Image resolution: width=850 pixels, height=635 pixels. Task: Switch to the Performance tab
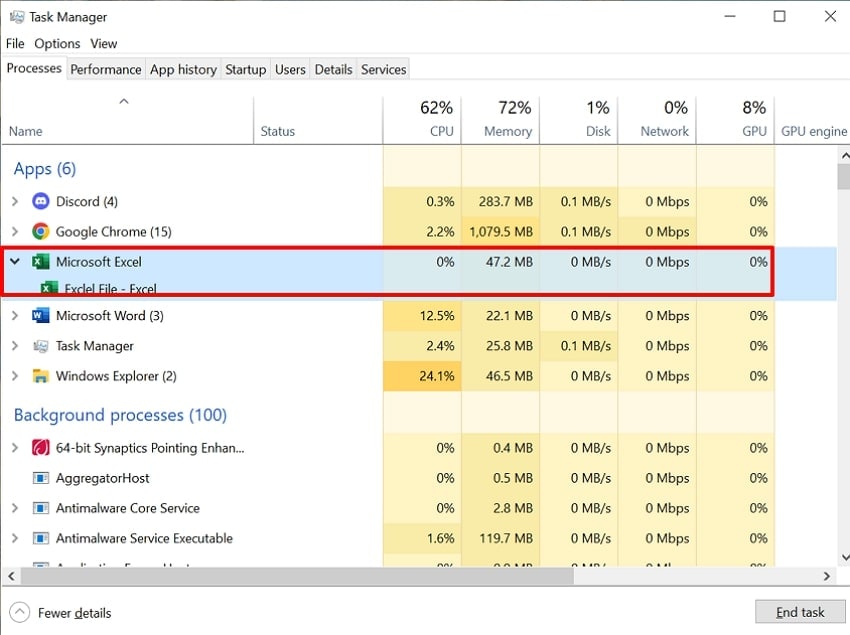105,69
